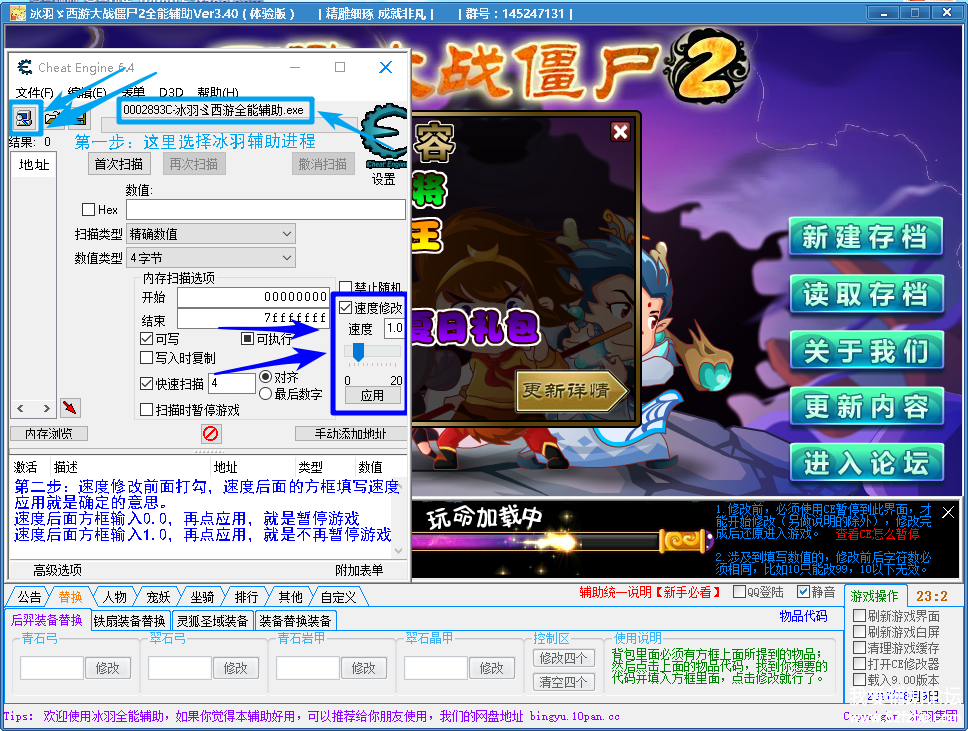
Task: Toggle the 快速扫描 checkbox
Action: [146, 383]
